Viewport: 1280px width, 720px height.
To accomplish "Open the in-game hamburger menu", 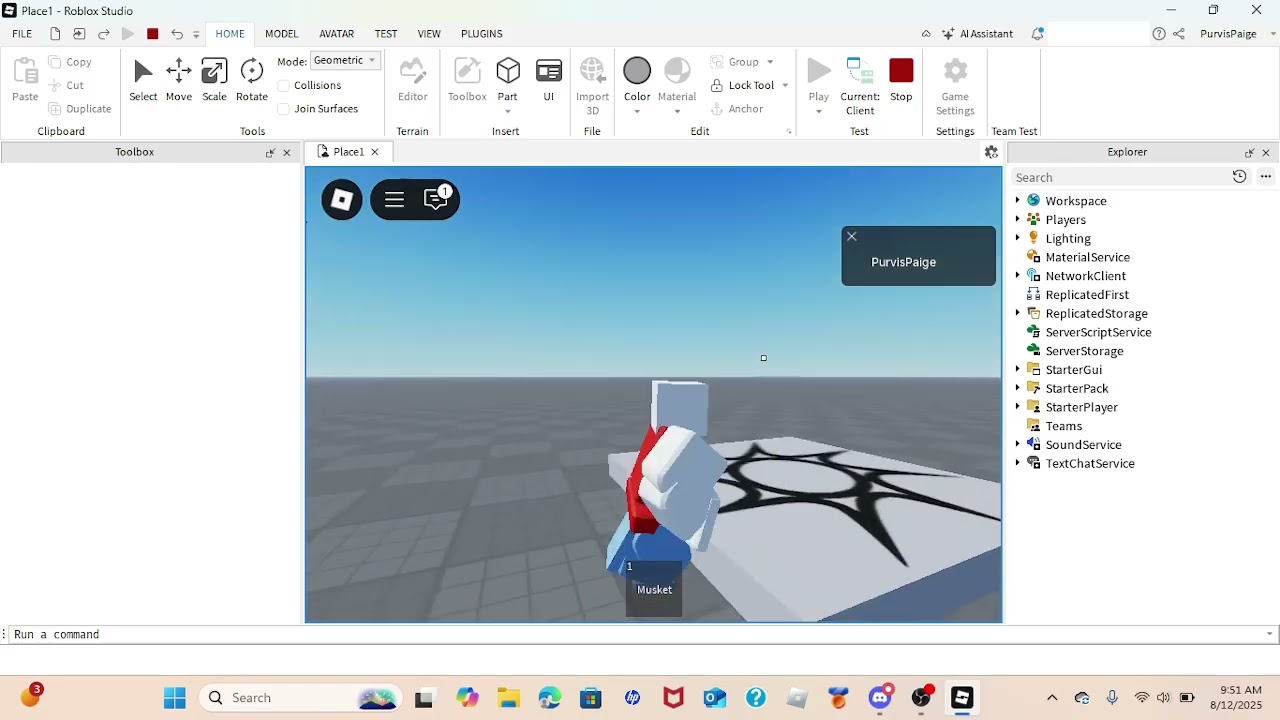I will pyautogui.click(x=394, y=200).
